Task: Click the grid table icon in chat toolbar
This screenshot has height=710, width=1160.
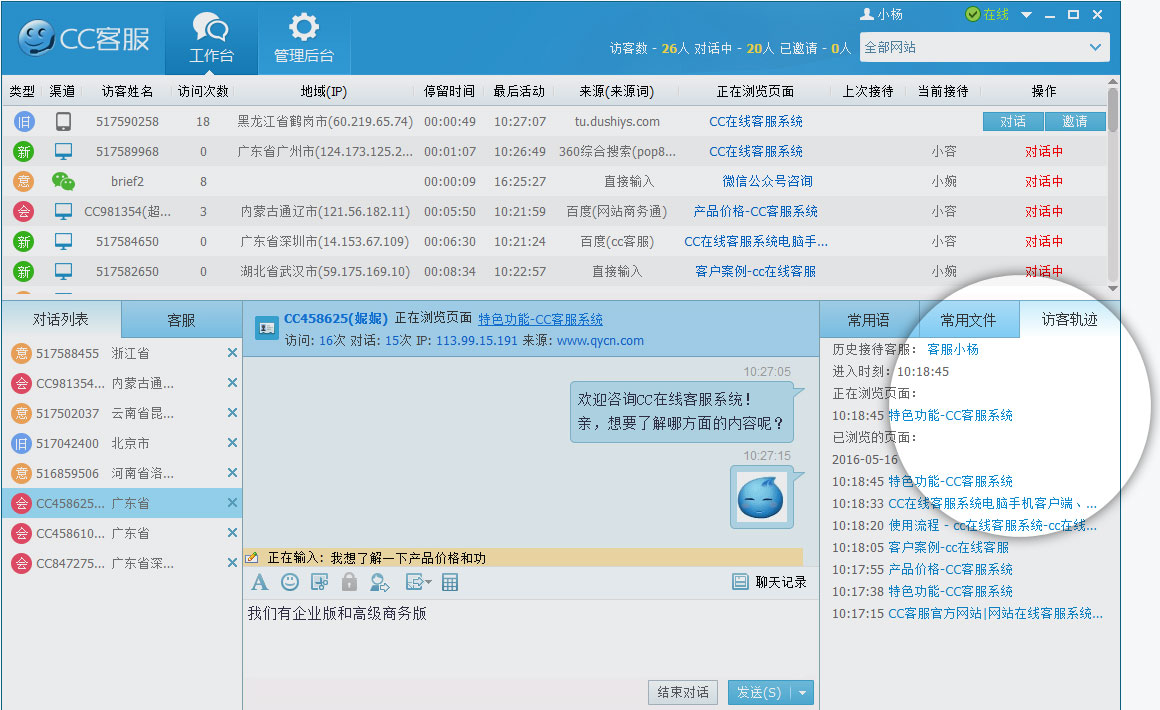Action: 450,582
